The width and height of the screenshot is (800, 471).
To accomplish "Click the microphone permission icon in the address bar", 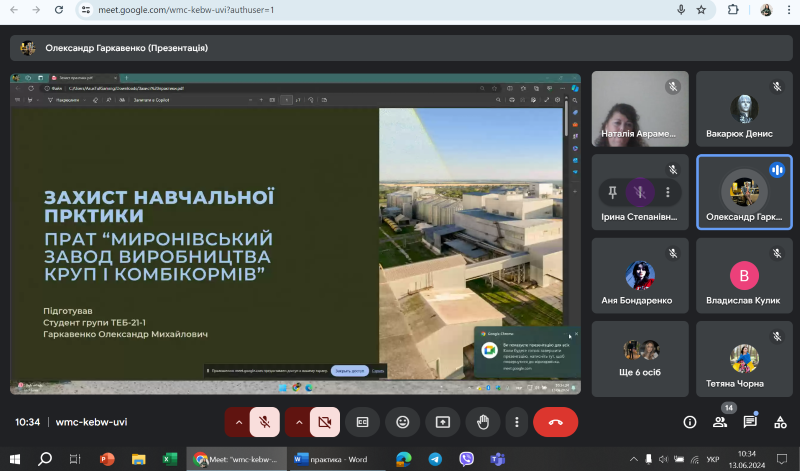I will point(681,10).
